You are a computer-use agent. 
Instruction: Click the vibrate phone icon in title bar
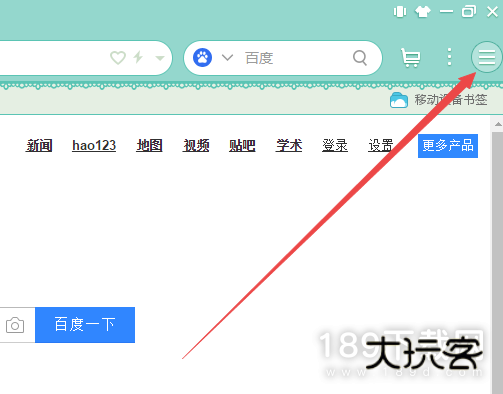pos(400,12)
